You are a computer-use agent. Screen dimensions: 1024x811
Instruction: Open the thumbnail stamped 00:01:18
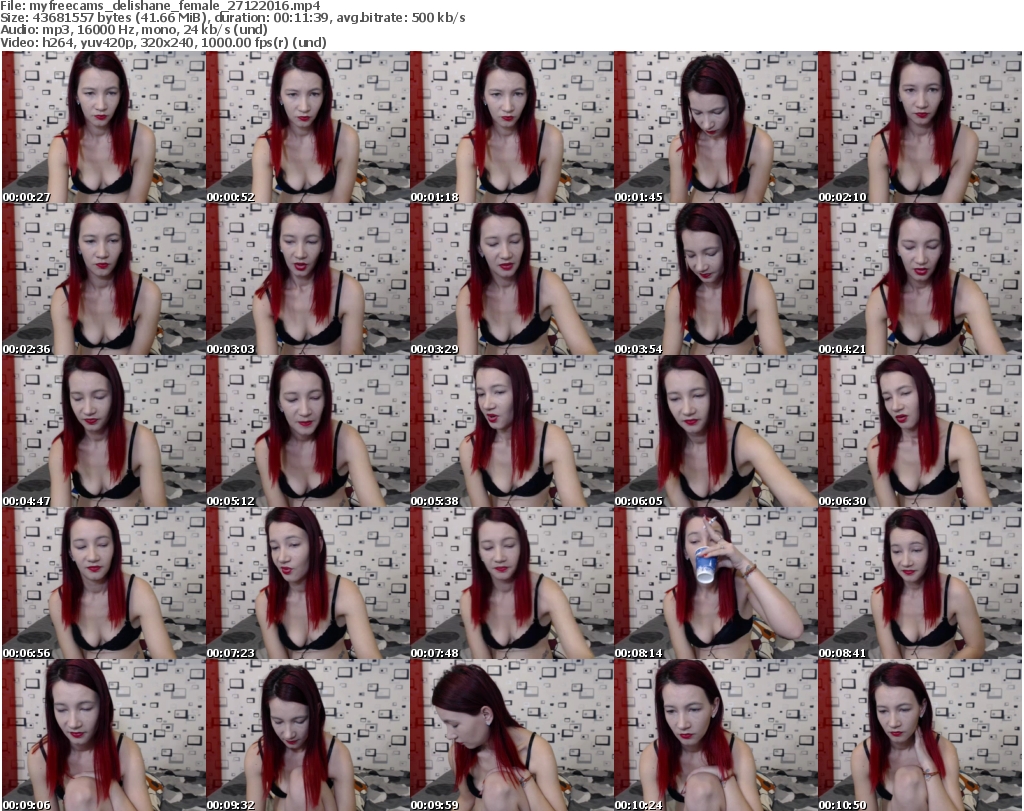tap(511, 127)
